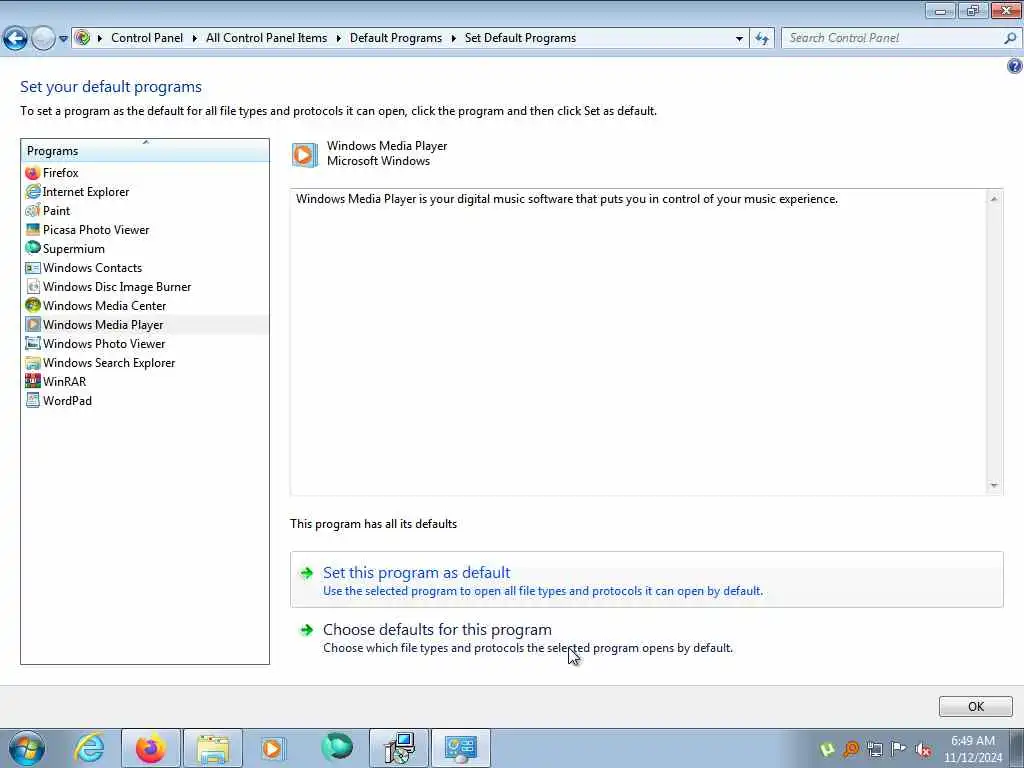Click the installer taskbar icon with monitor
This screenshot has width=1024, height=768.
(x=399, y=748)
